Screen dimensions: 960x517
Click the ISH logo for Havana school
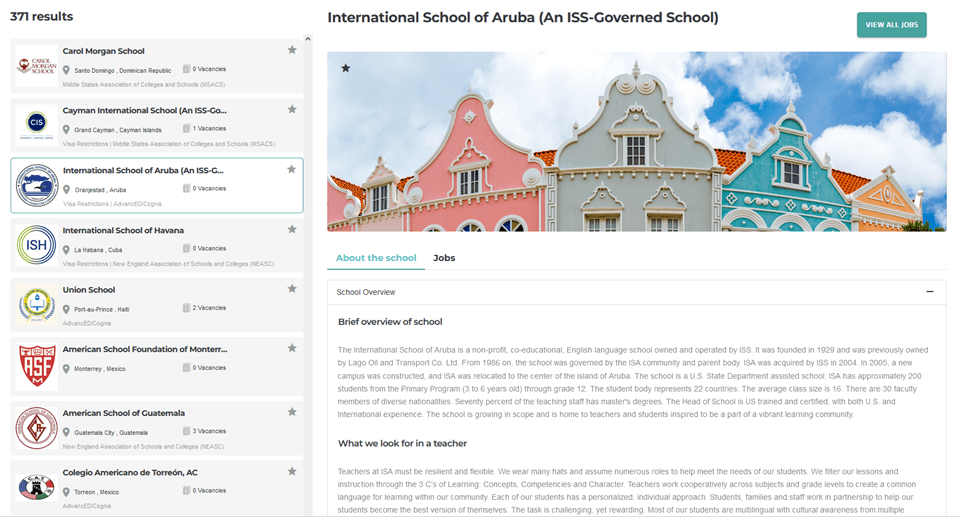click(37, 245)
